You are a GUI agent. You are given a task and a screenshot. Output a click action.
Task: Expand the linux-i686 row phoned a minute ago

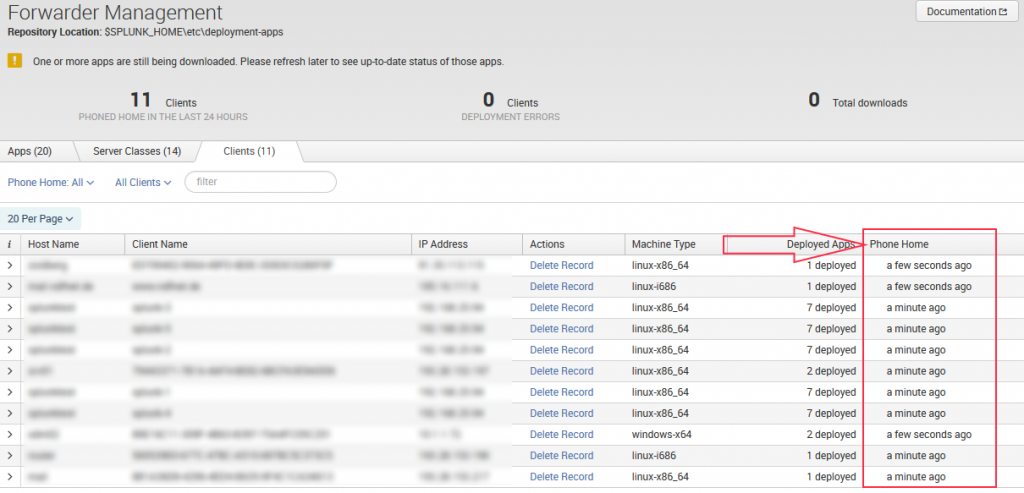point(10,456)
